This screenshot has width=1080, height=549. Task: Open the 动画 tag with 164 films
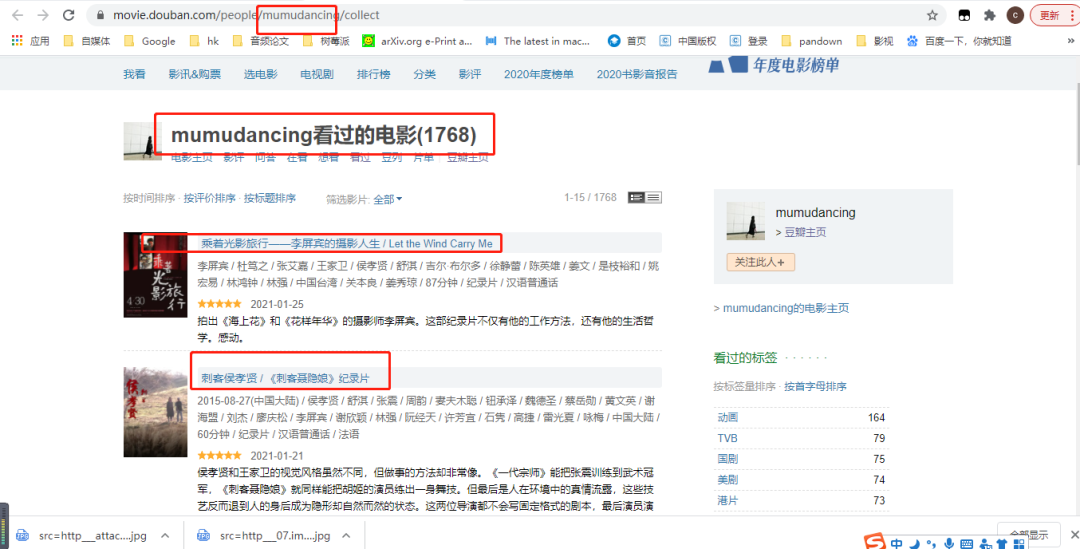coord(728,417)
